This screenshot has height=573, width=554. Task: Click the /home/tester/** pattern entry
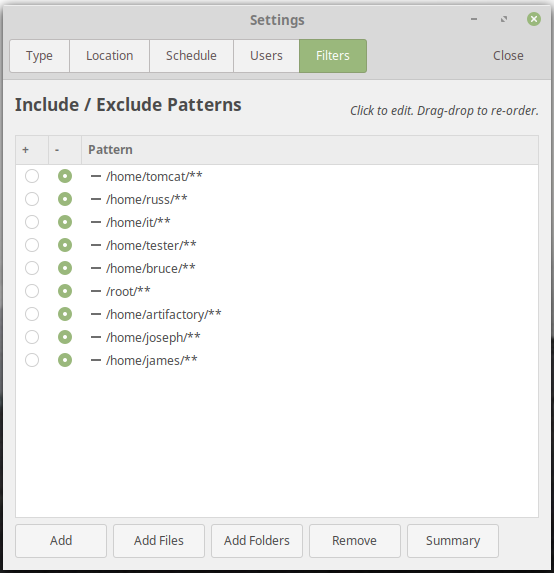pyautogui.click(x=151, y=245)
